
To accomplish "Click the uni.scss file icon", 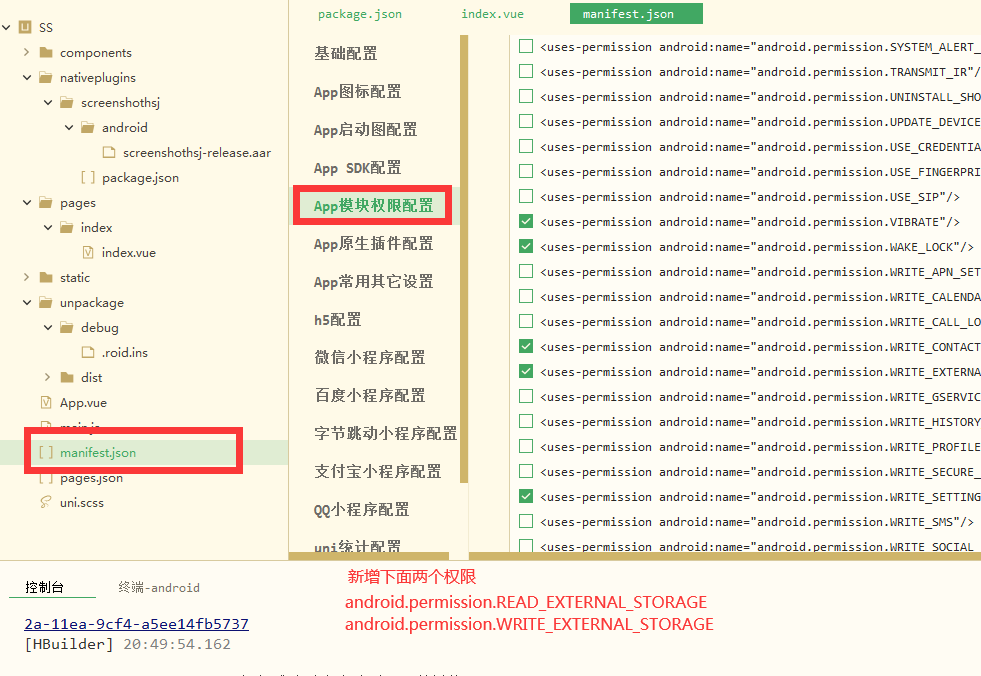I will pyautogui.click(x=45, y=503).
